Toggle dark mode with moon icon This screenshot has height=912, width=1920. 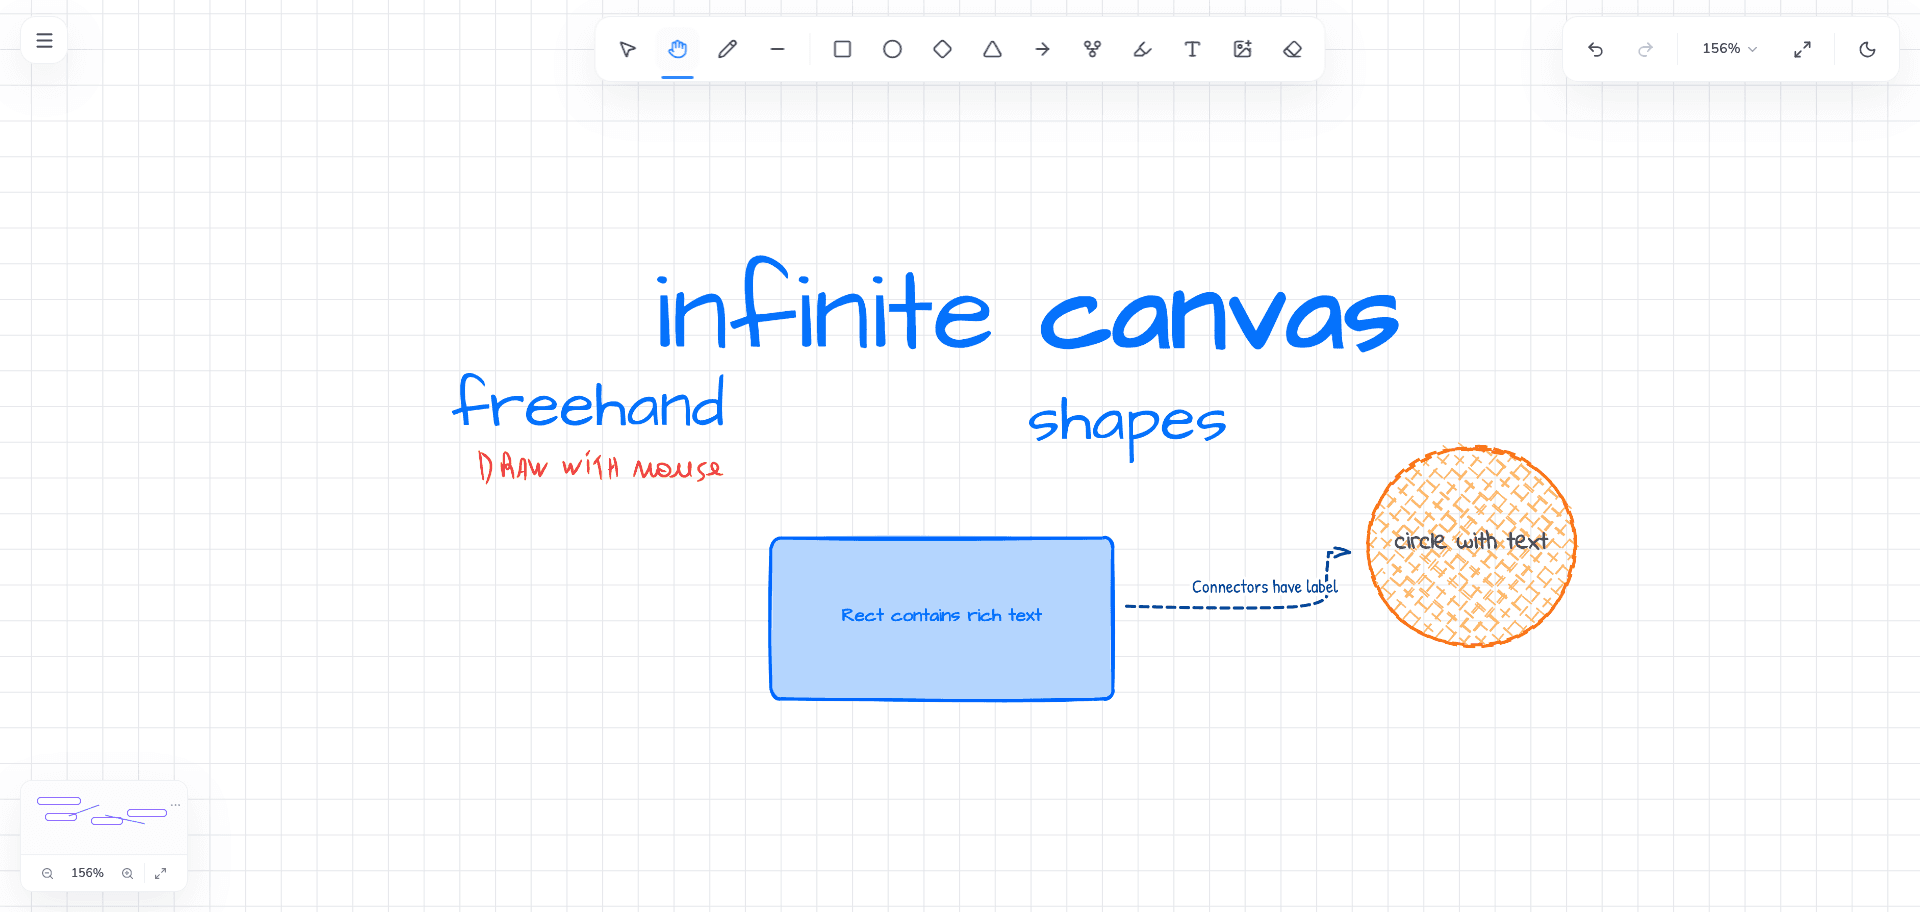click(x=1867, y=49)
